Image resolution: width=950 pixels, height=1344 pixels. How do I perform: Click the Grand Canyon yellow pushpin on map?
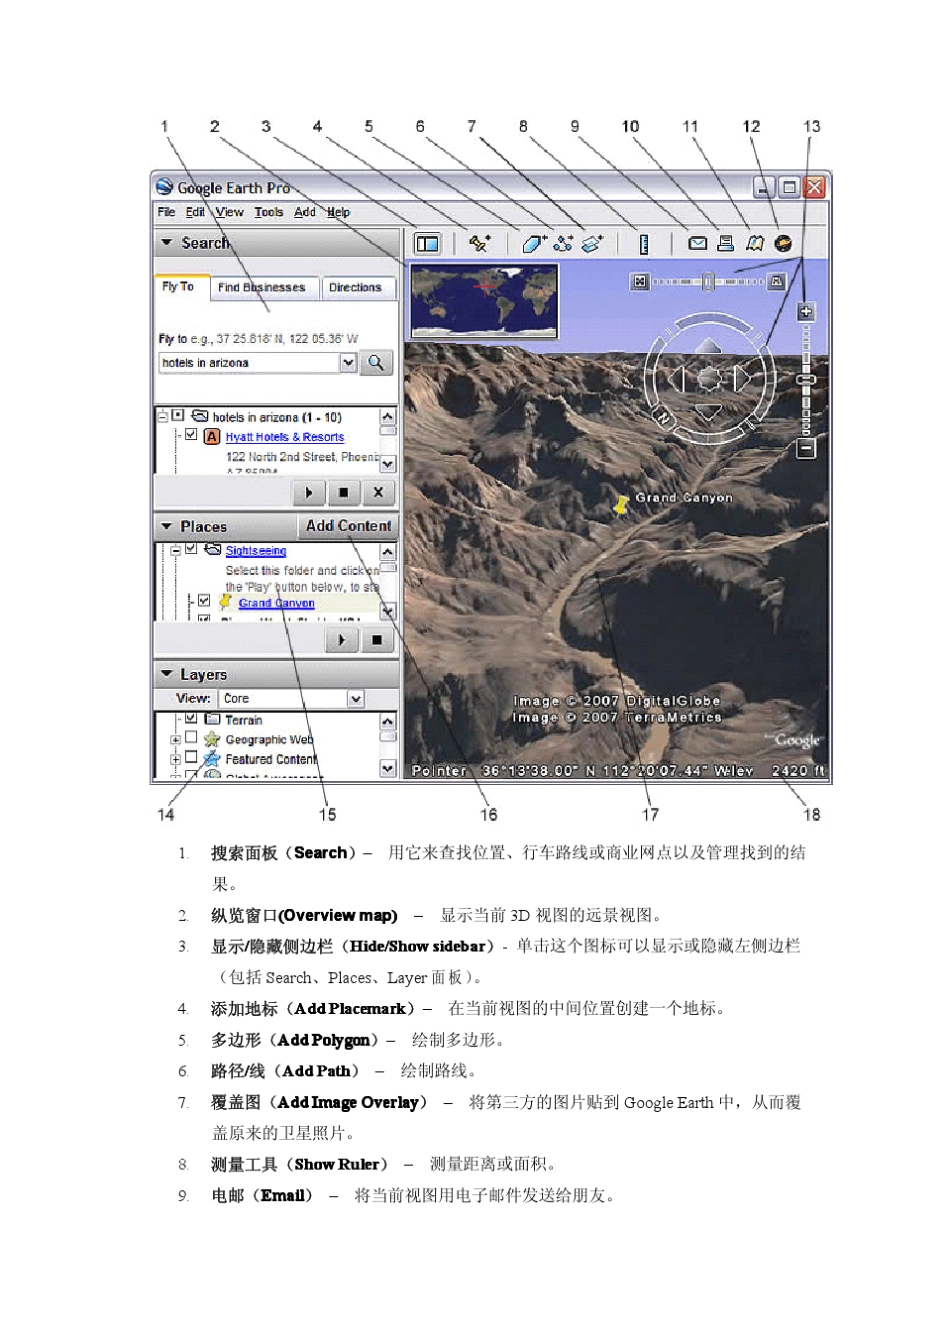coord(621,505)
